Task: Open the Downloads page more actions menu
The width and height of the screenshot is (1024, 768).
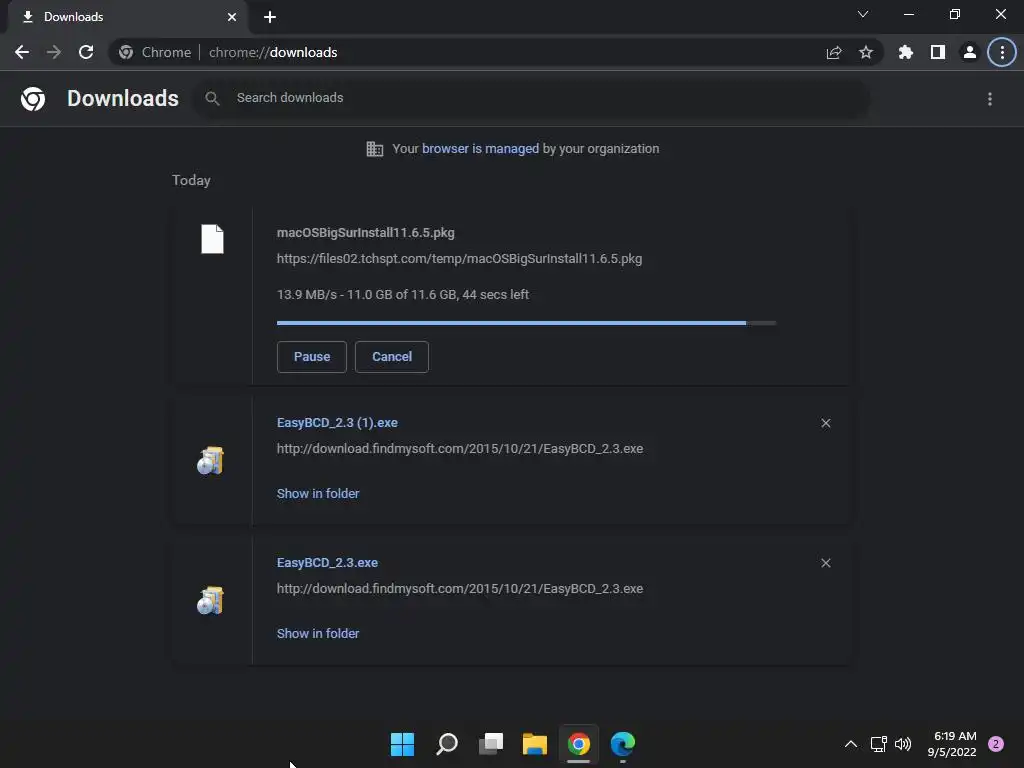Action: click(990, 99)
